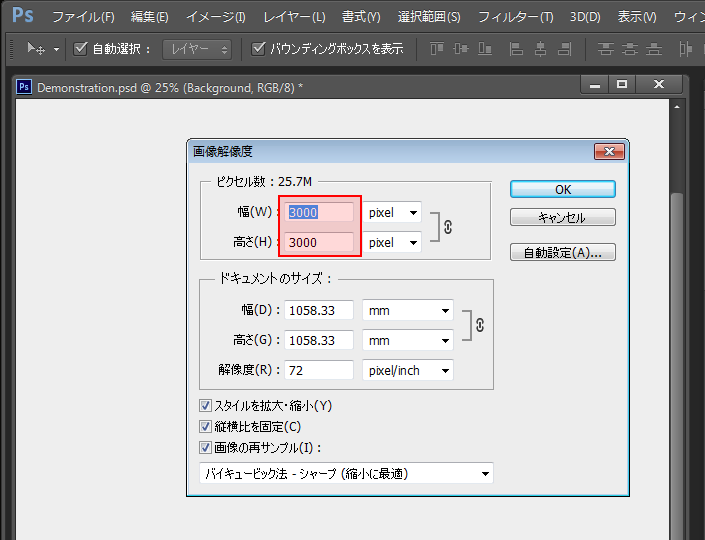Viewport: 705px width, 540px height.
Task: Open the pixel unit dropdown for 高さ(H)
Action: pyautogui.click(x=392, y=242)
